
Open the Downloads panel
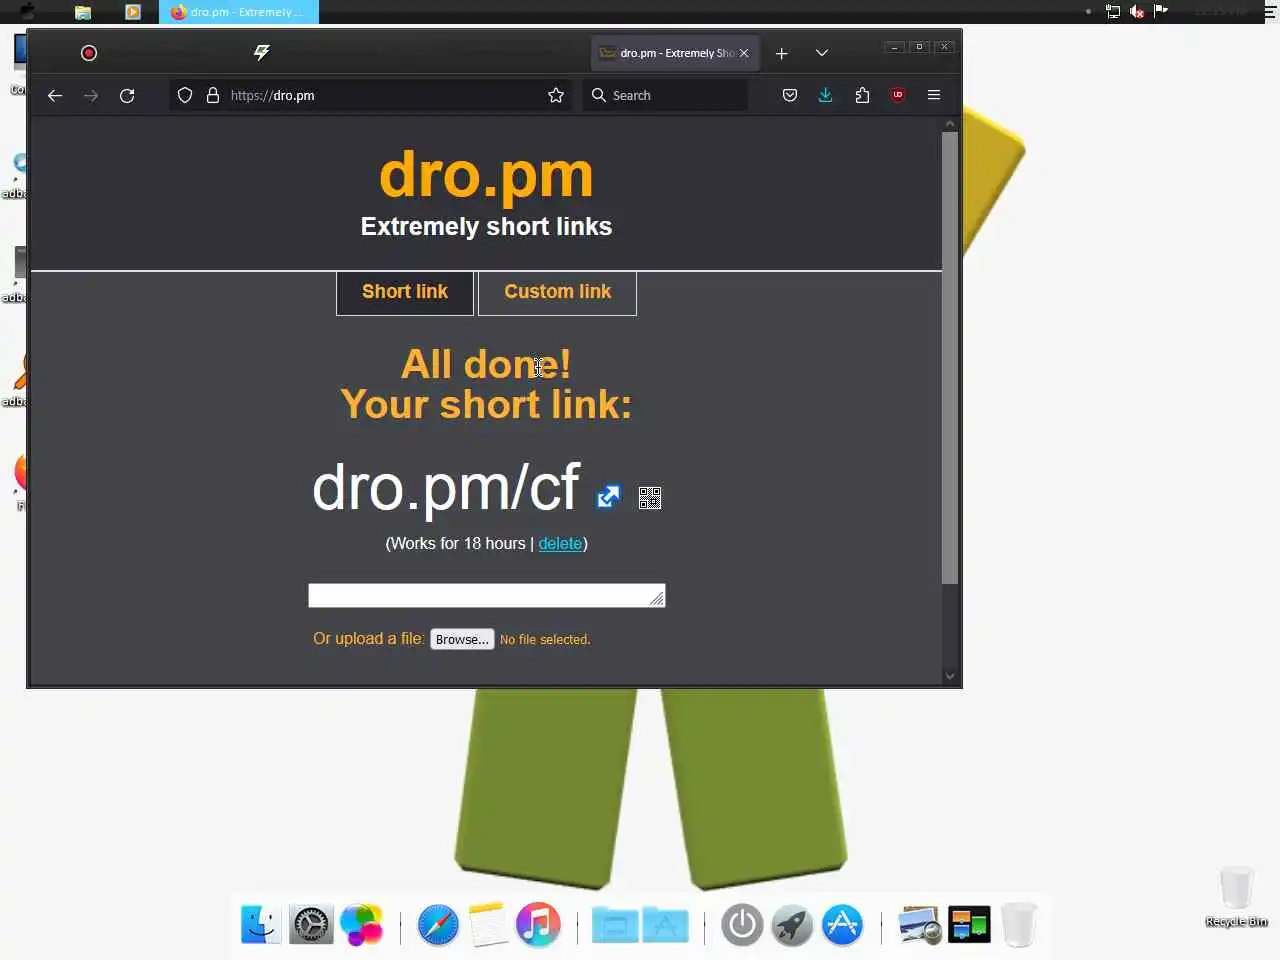click(825, 95)
